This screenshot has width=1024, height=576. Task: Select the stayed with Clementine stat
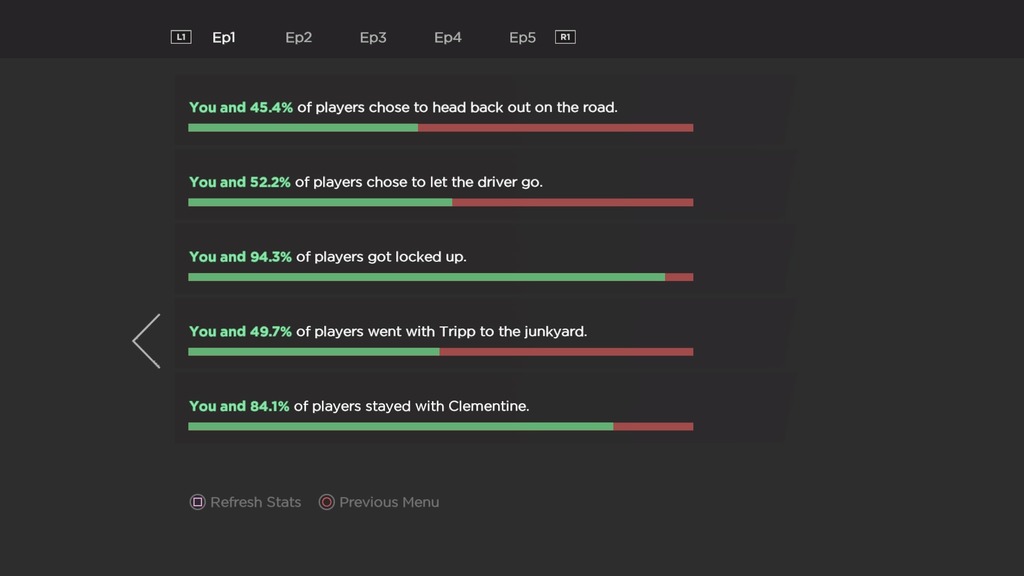pos(359,406)
